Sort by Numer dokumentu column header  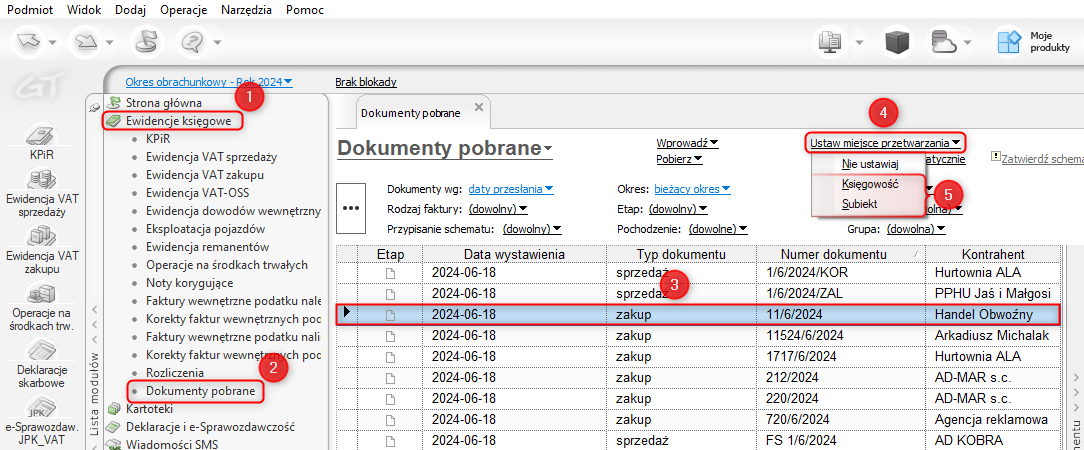click(x=840, y=254)
